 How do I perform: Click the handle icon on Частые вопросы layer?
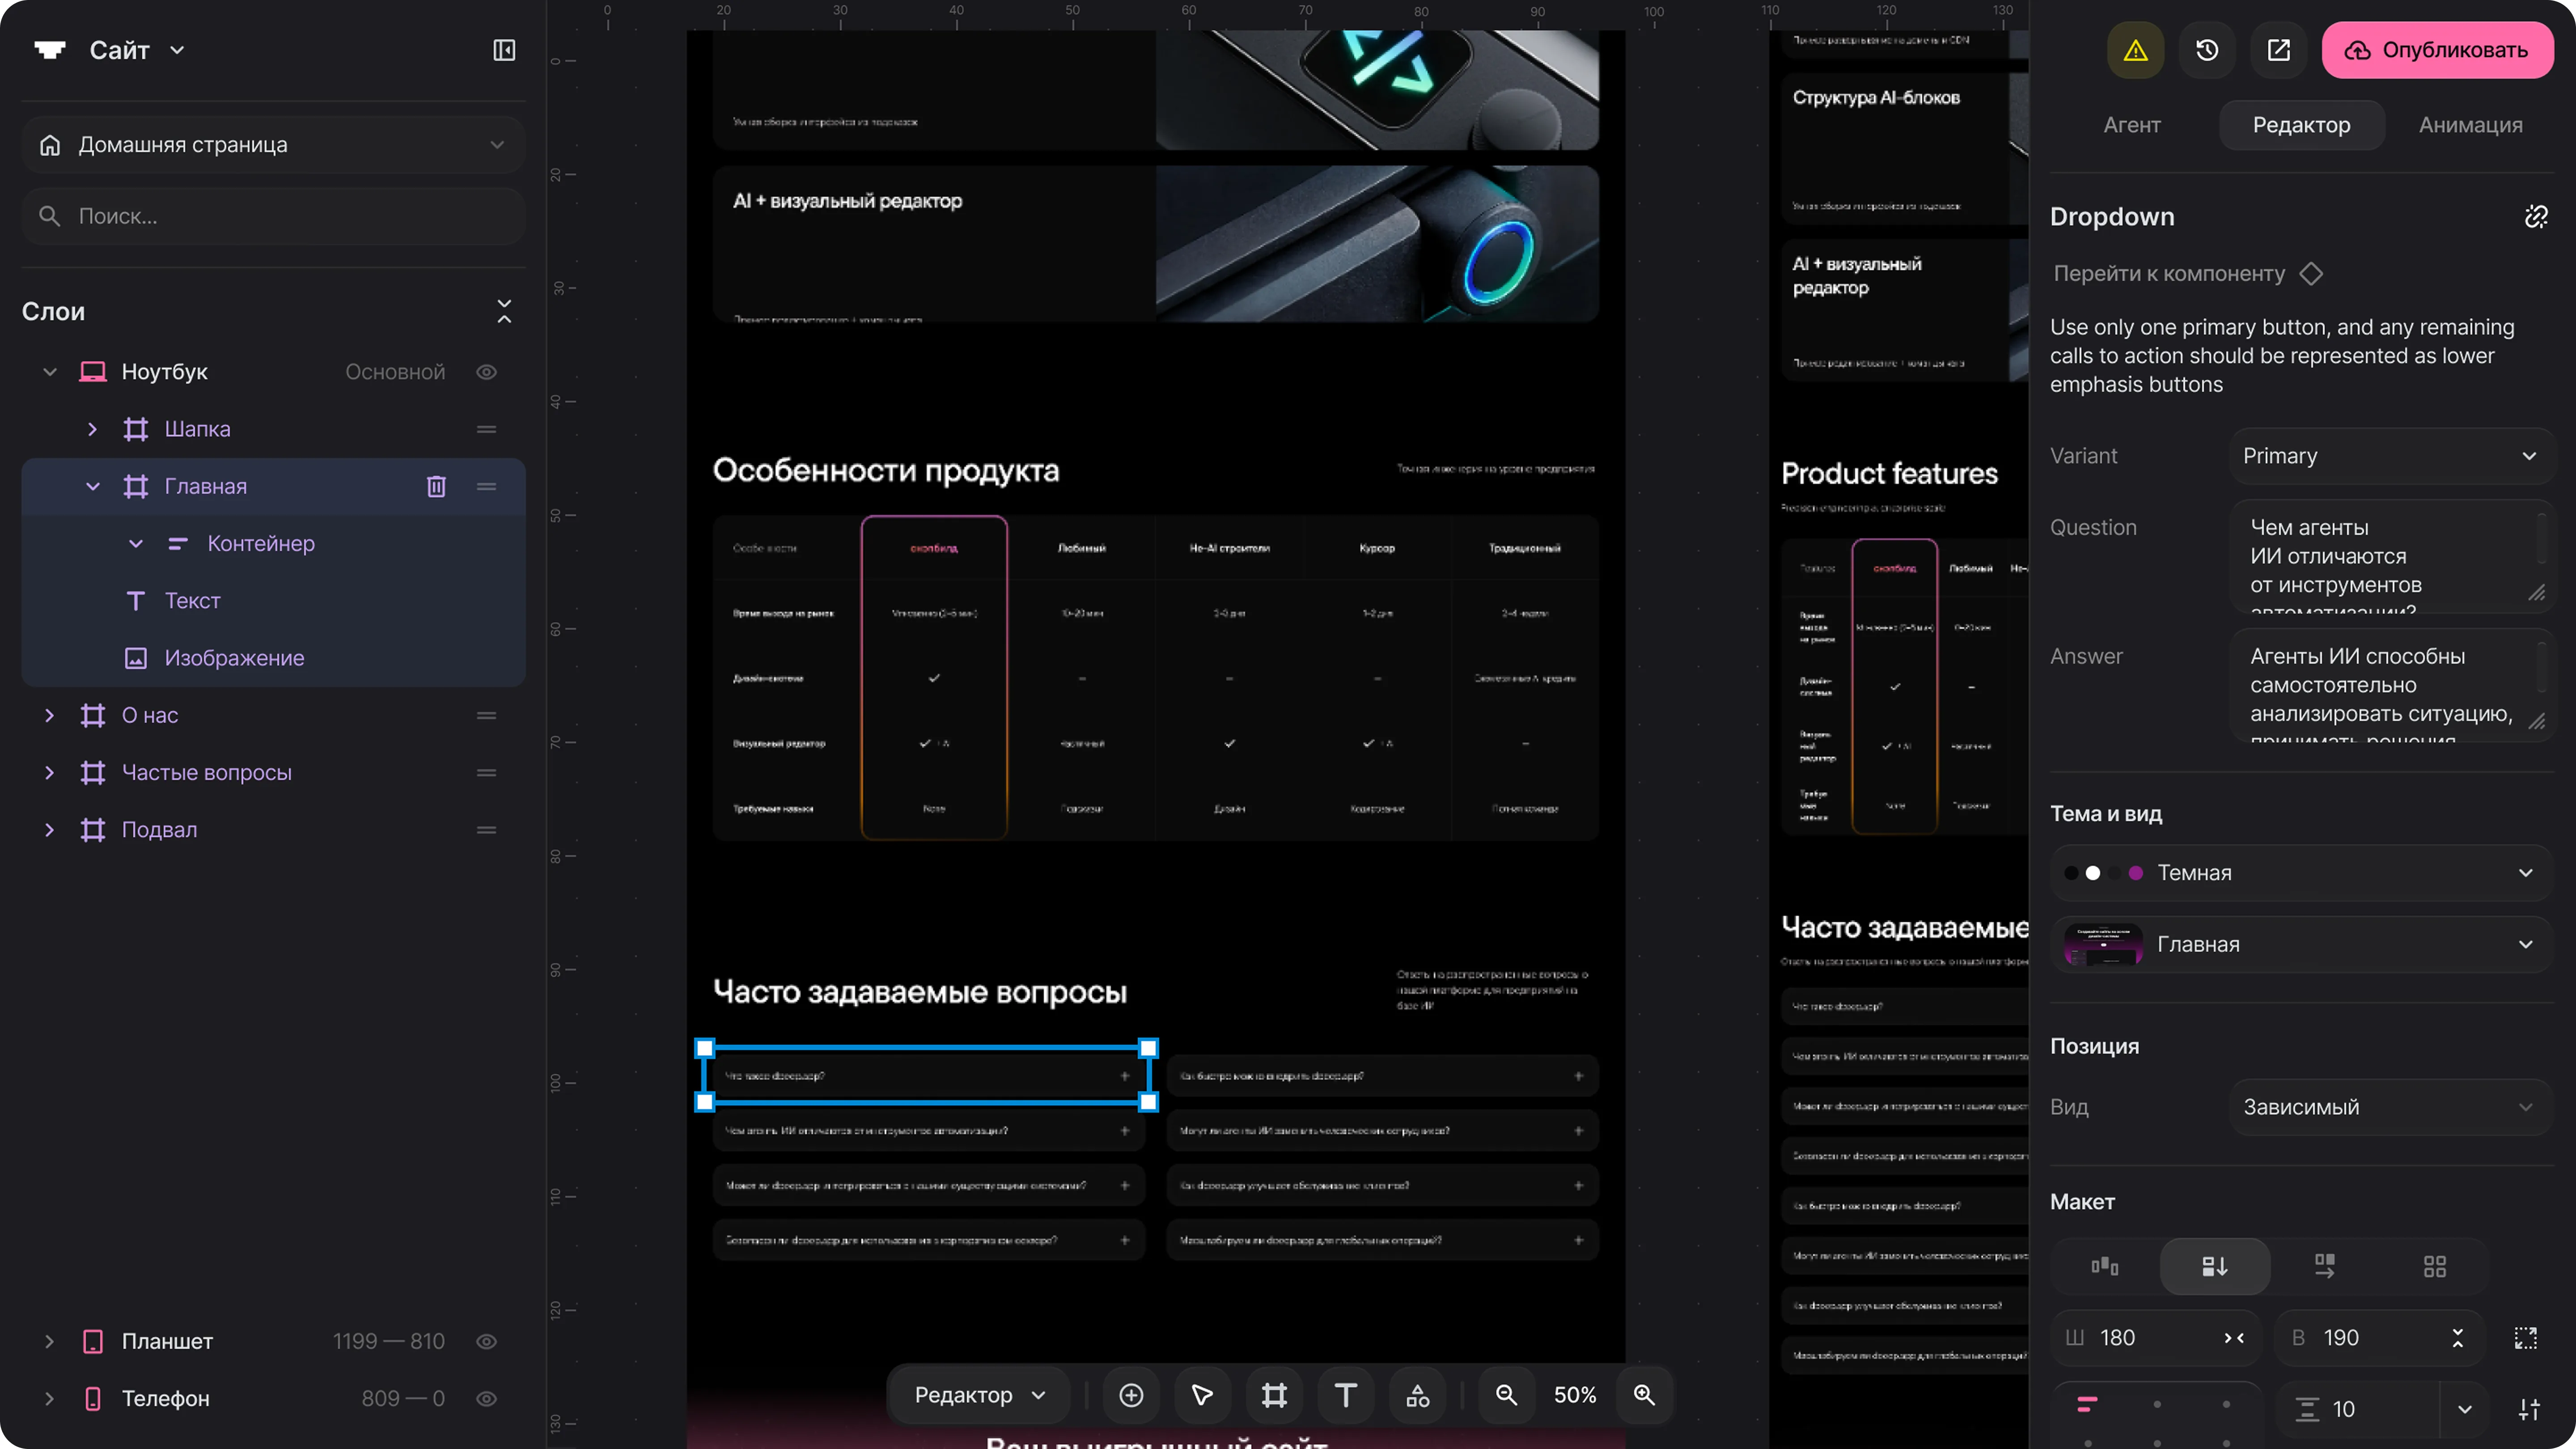coord(487,772)
